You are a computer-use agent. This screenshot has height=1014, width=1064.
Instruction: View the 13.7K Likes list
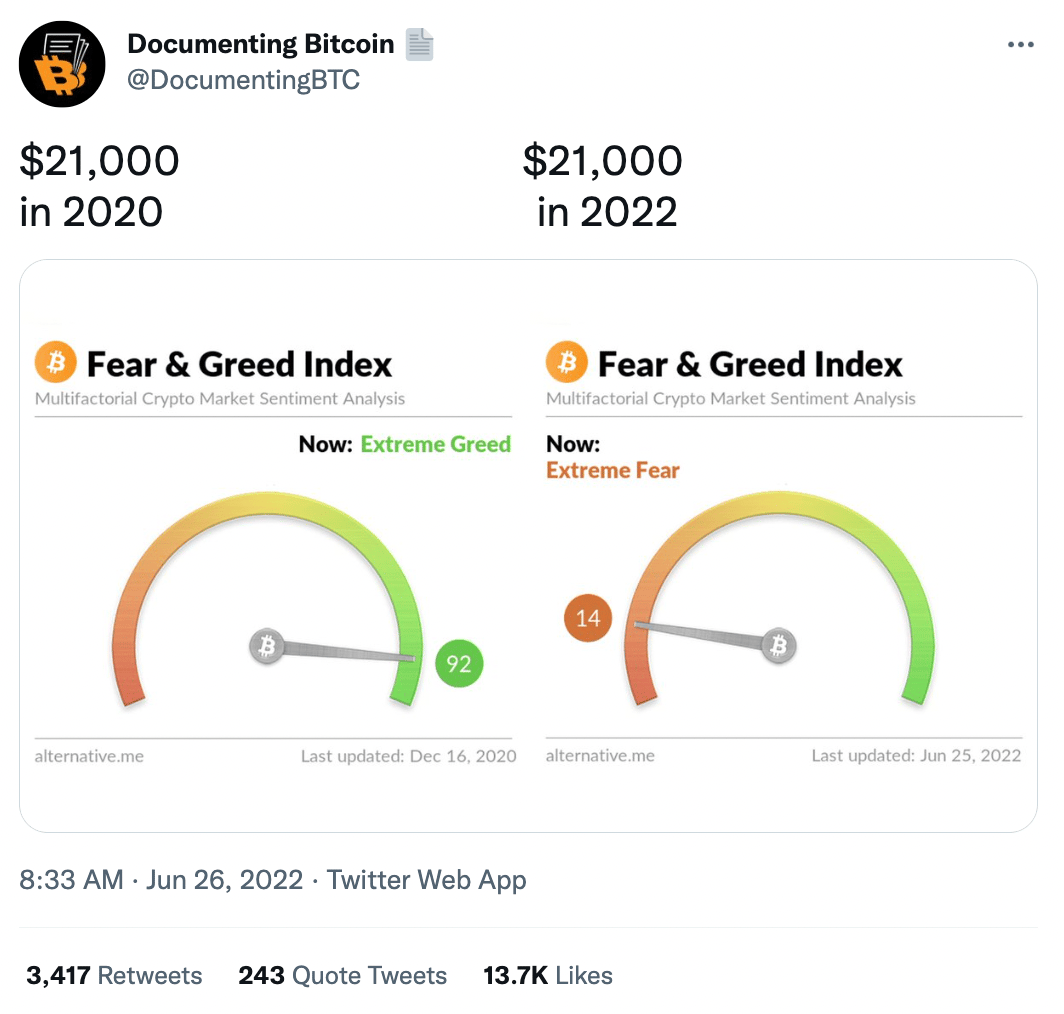point(548,976)
